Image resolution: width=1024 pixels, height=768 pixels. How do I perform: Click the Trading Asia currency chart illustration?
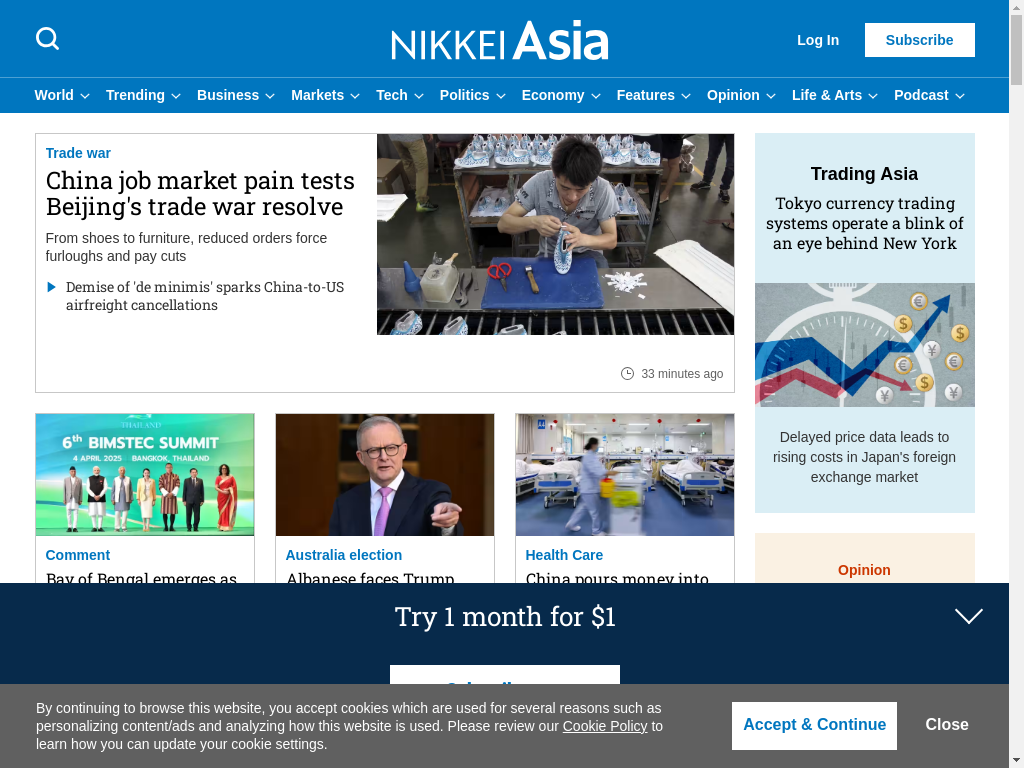(865, 345)
